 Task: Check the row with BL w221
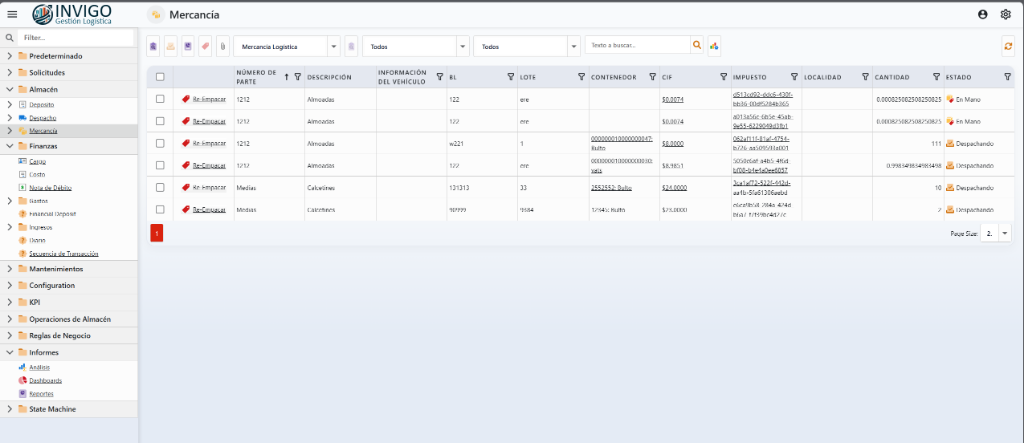(160, 143)
